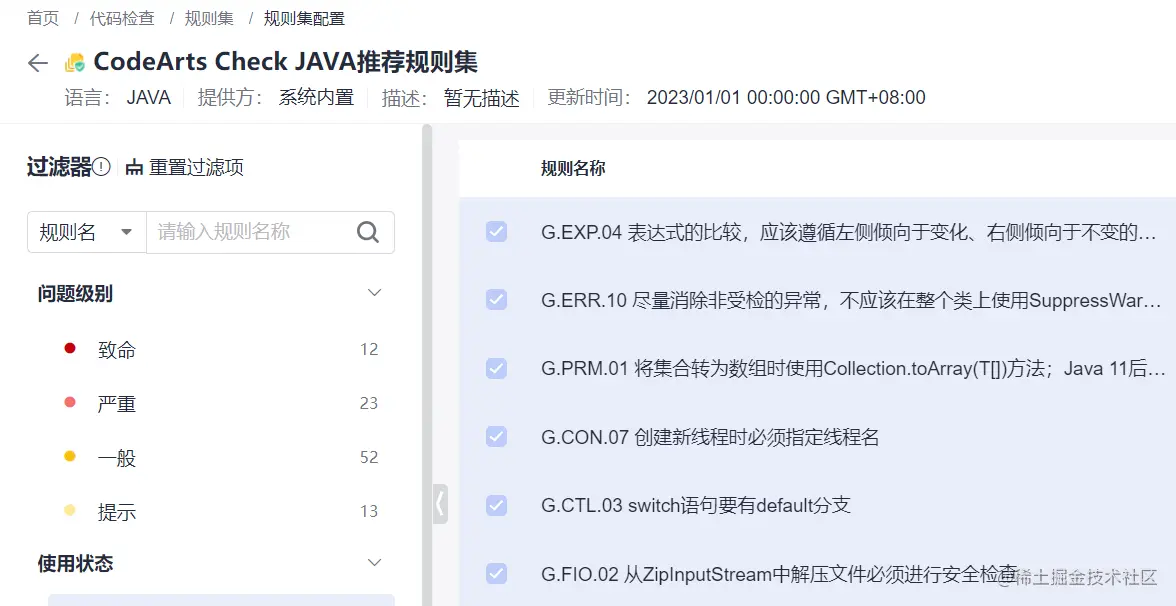Image resolution: width=1176 pixels, height=606 pixels.
Task: Click the 更新时间 timestamp value
Action: tap(786, 98)
